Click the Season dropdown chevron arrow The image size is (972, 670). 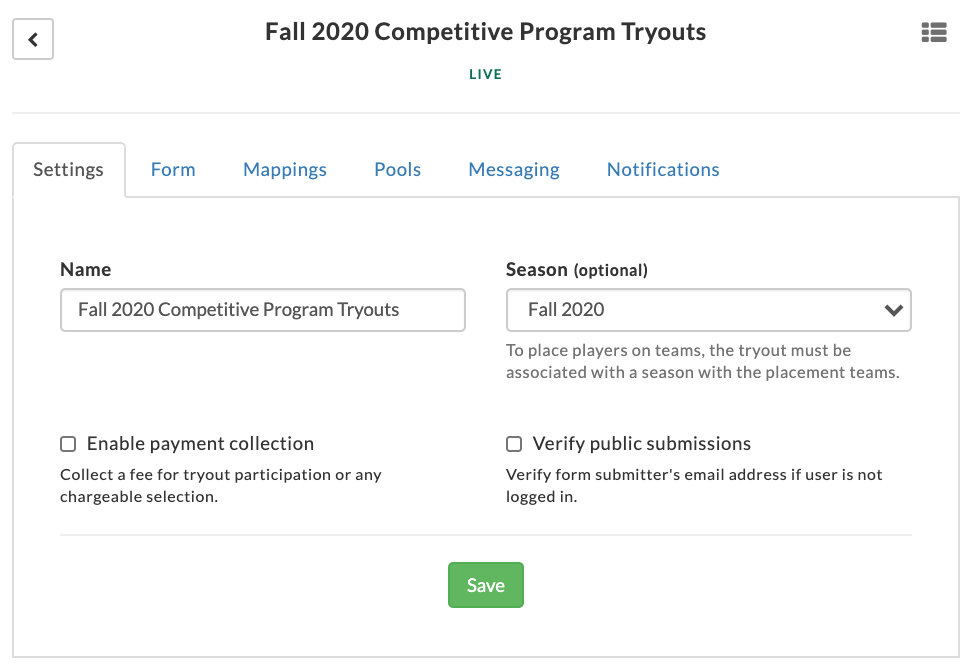pos(893,310)
